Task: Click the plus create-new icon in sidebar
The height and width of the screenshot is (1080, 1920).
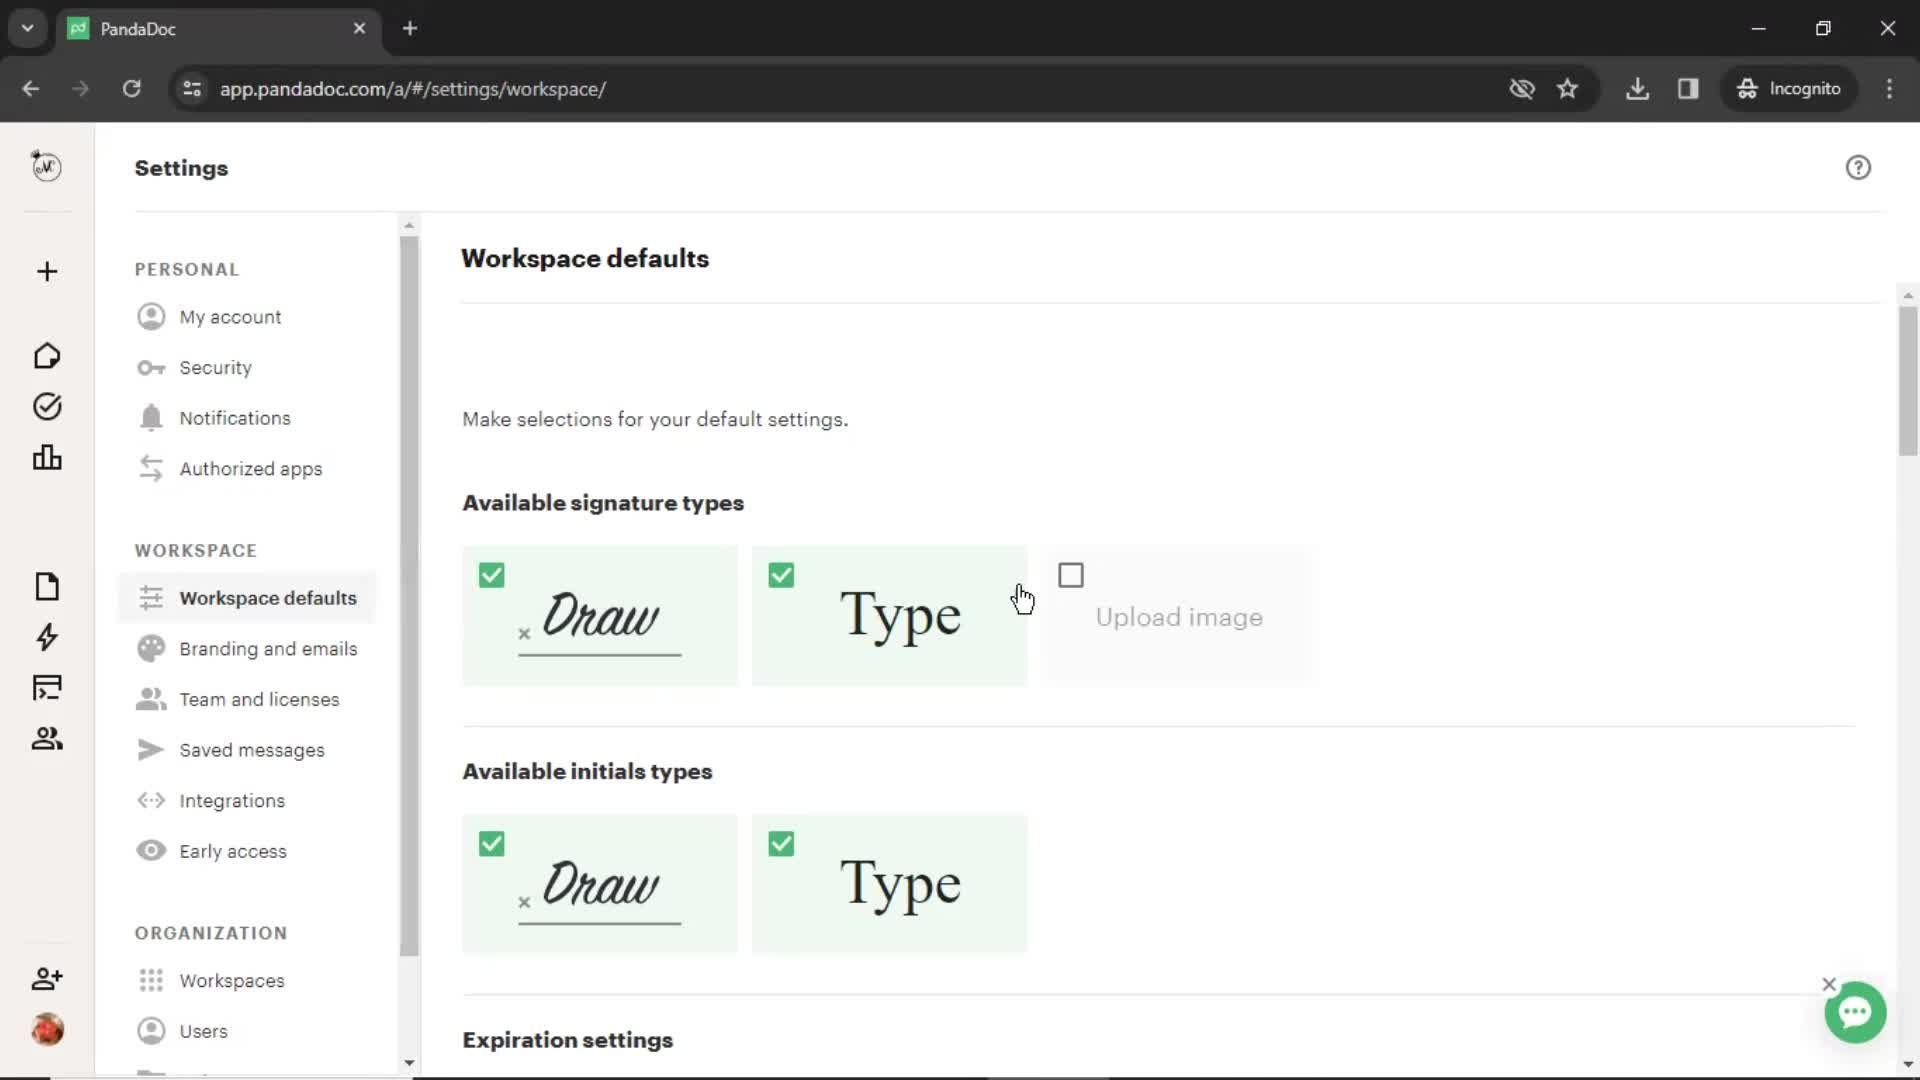Action: tap(47, 272)
